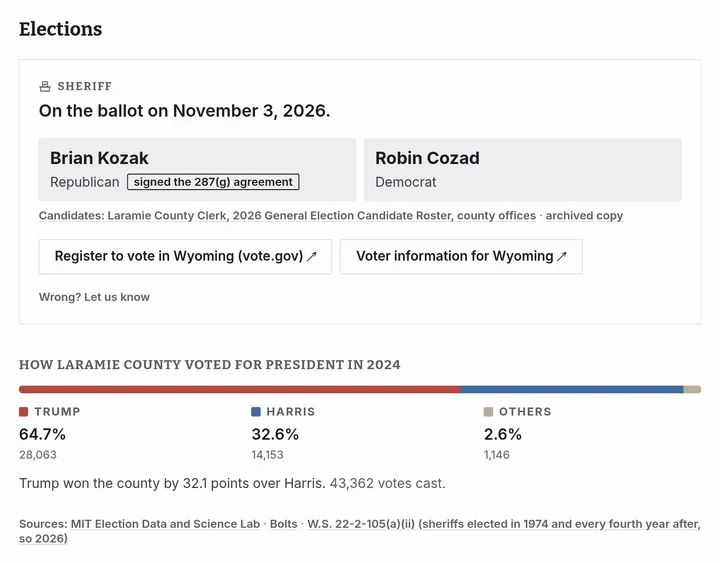Click the signed the 287(g) agreement badge
This screenshot has height=563, width=720.
click(213, 182)
